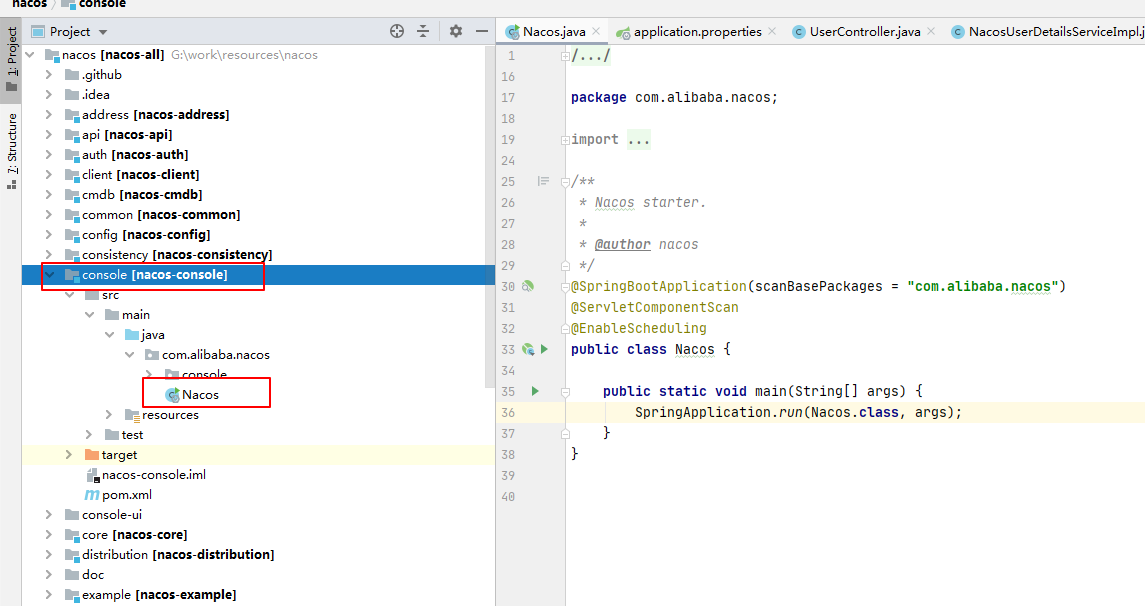
Task: Click the Locate/Scroll from Source crosshair icon
Action: click(397, 31)
